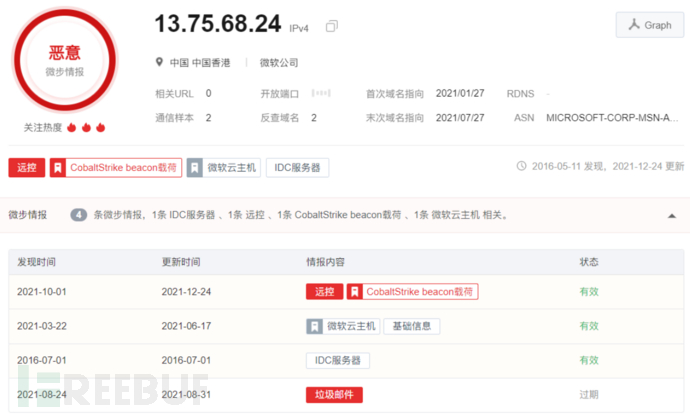Click the CobaltStrike beacon载荷 tag in the table row
690x414 pixels.
click(412, 292)
